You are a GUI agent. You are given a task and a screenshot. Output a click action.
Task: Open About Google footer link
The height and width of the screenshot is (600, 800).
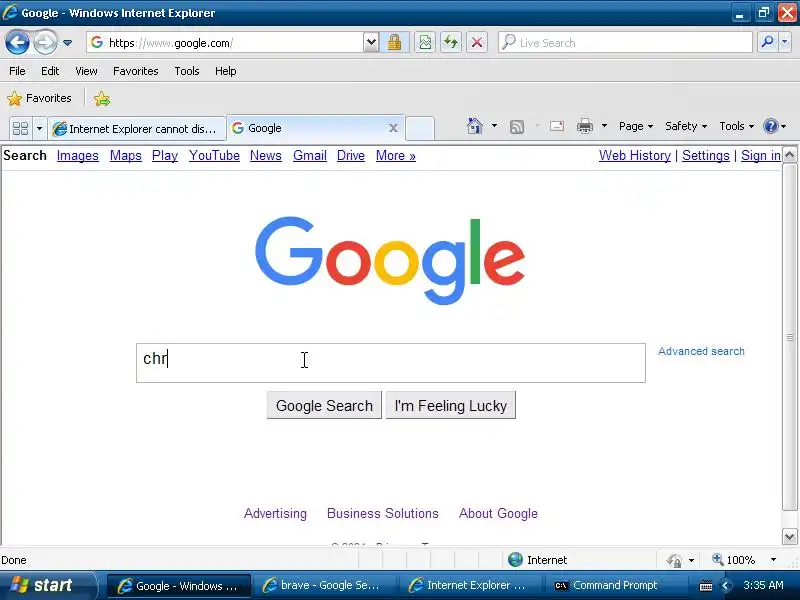(x=498, y=513)
